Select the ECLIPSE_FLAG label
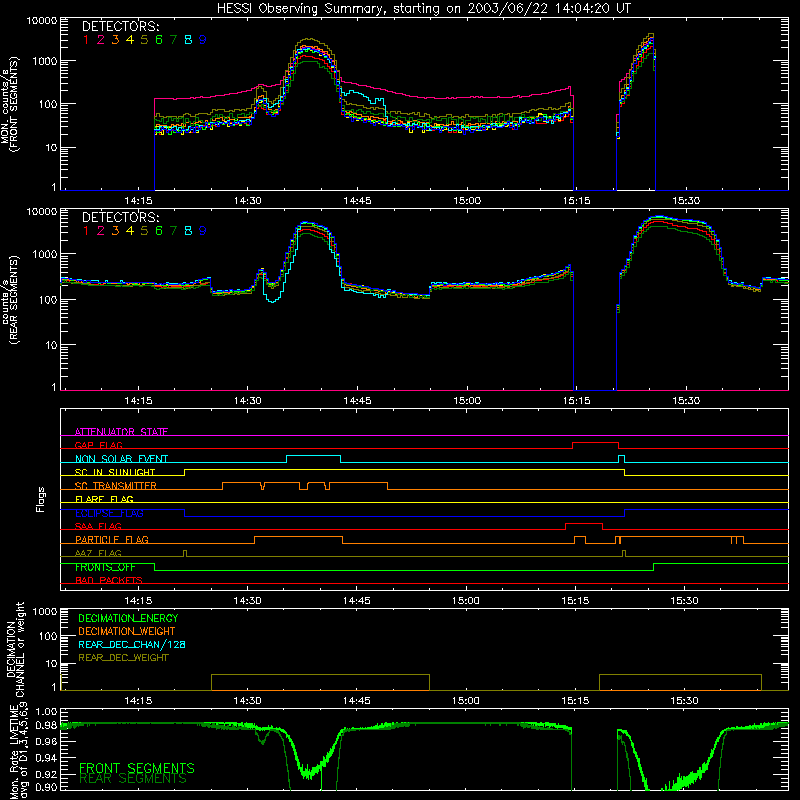800x800 pixels. 109,513
